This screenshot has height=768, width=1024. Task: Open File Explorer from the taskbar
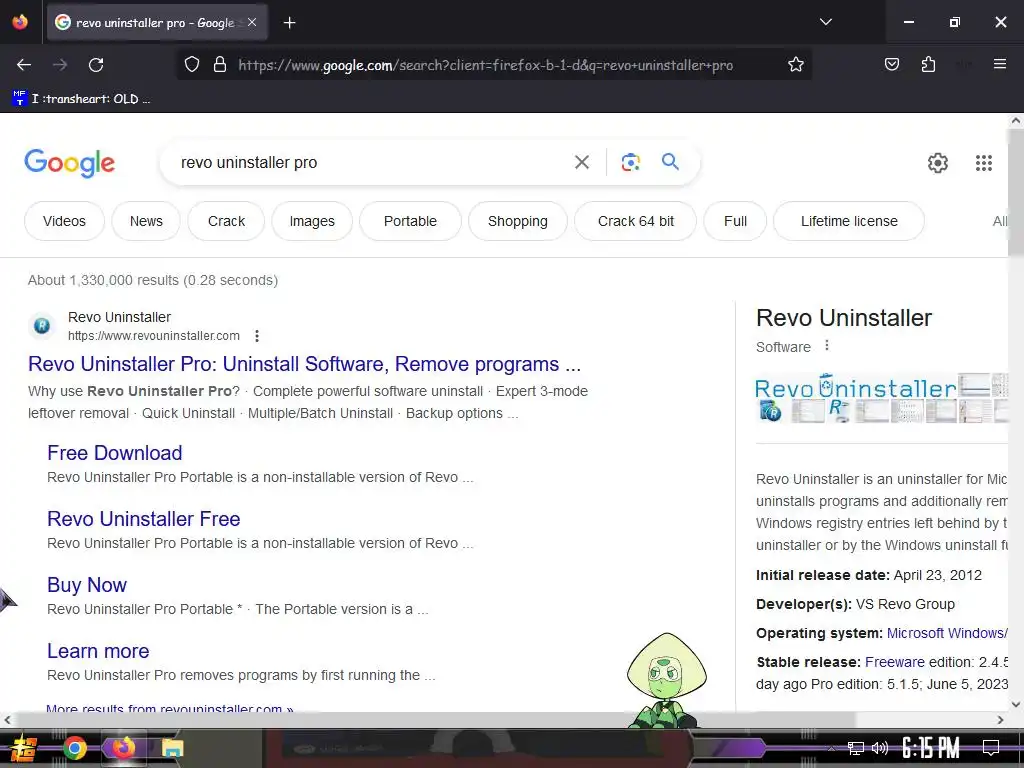(x=172, y=748)
